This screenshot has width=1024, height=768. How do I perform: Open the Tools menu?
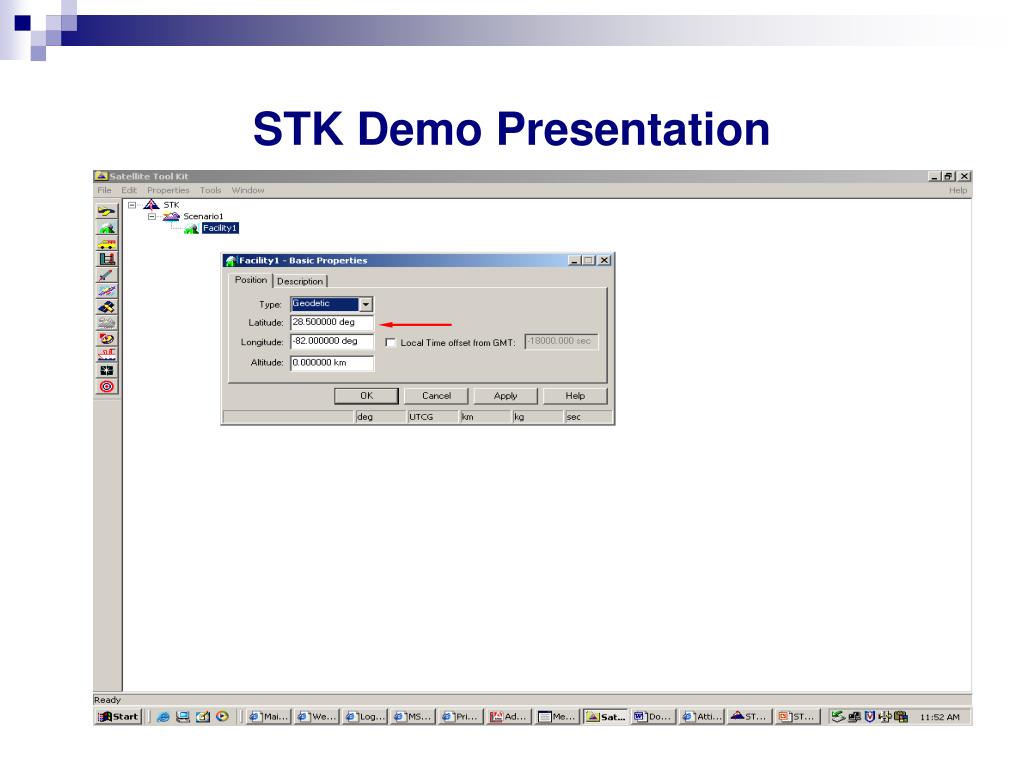(210, 191)
